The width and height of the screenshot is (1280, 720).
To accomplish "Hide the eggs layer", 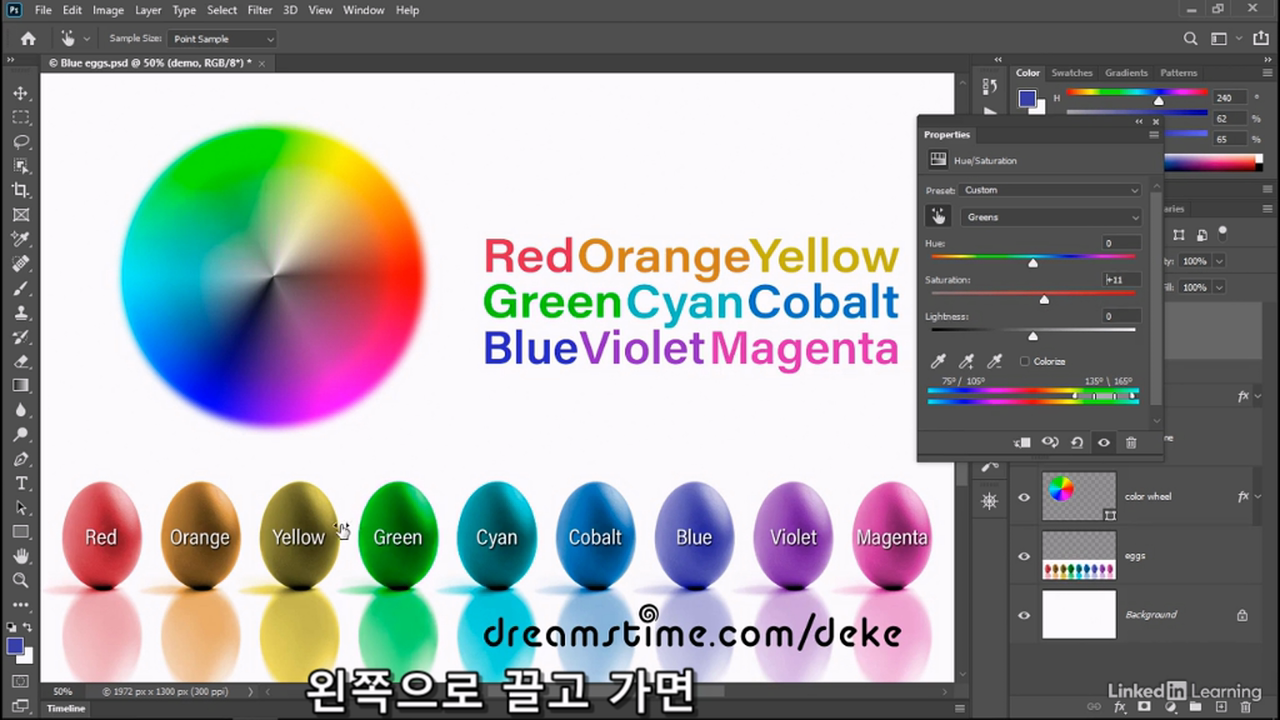I will point(1024,555).
